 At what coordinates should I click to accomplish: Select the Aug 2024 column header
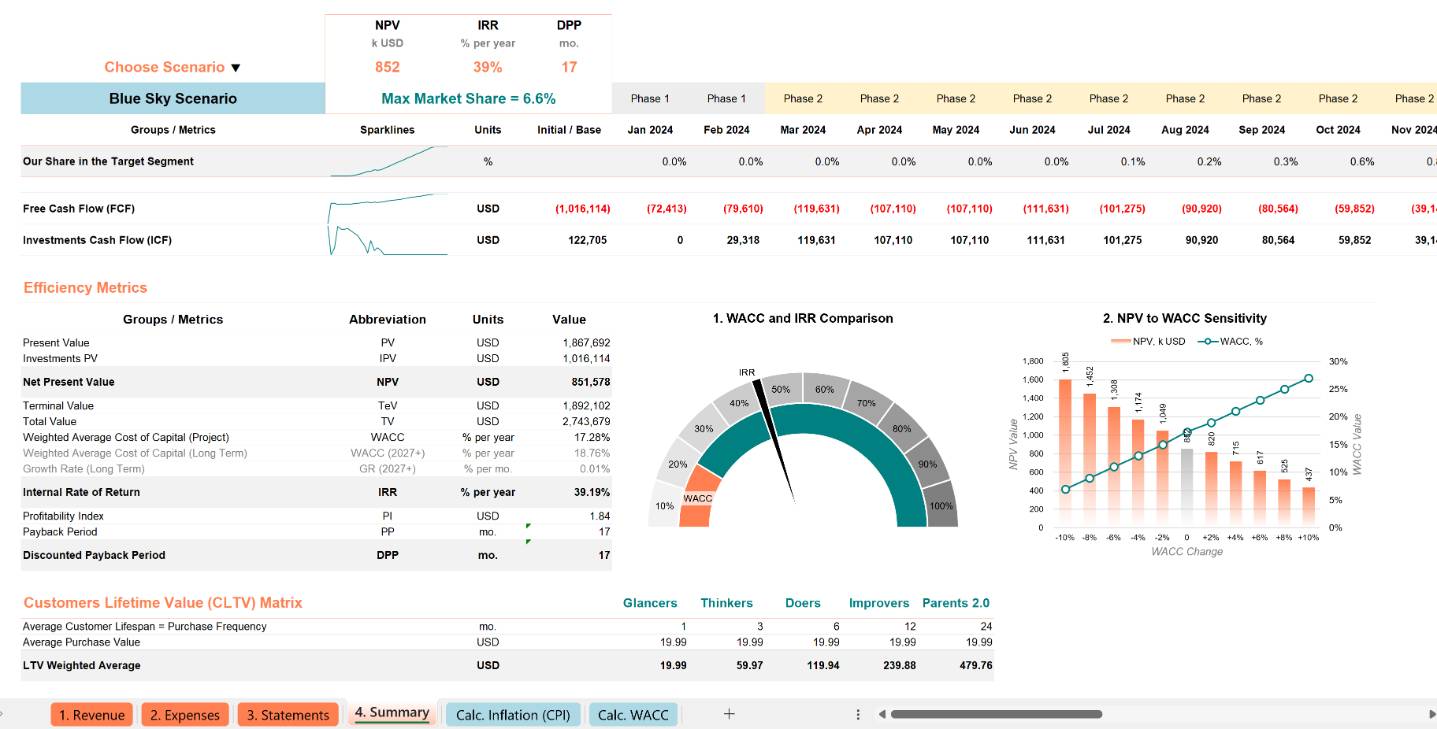(1185, 130)
